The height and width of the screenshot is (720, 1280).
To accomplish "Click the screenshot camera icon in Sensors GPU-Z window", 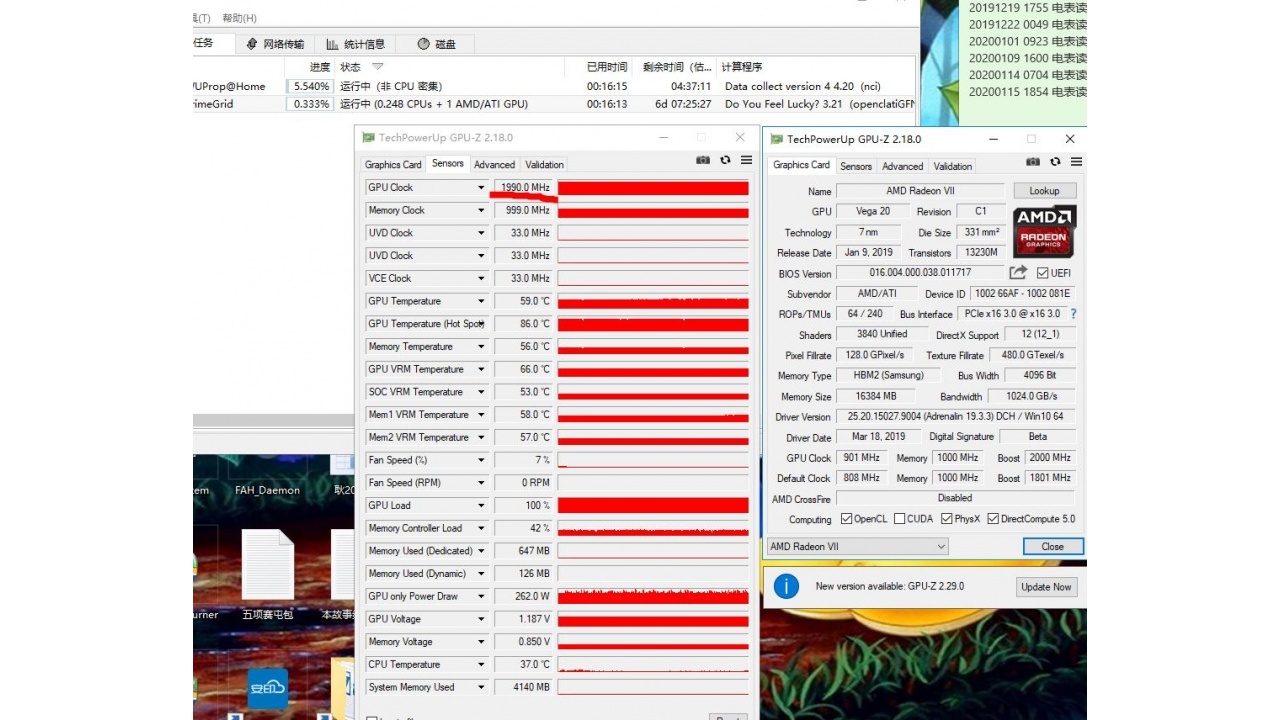I will point(703,160).
